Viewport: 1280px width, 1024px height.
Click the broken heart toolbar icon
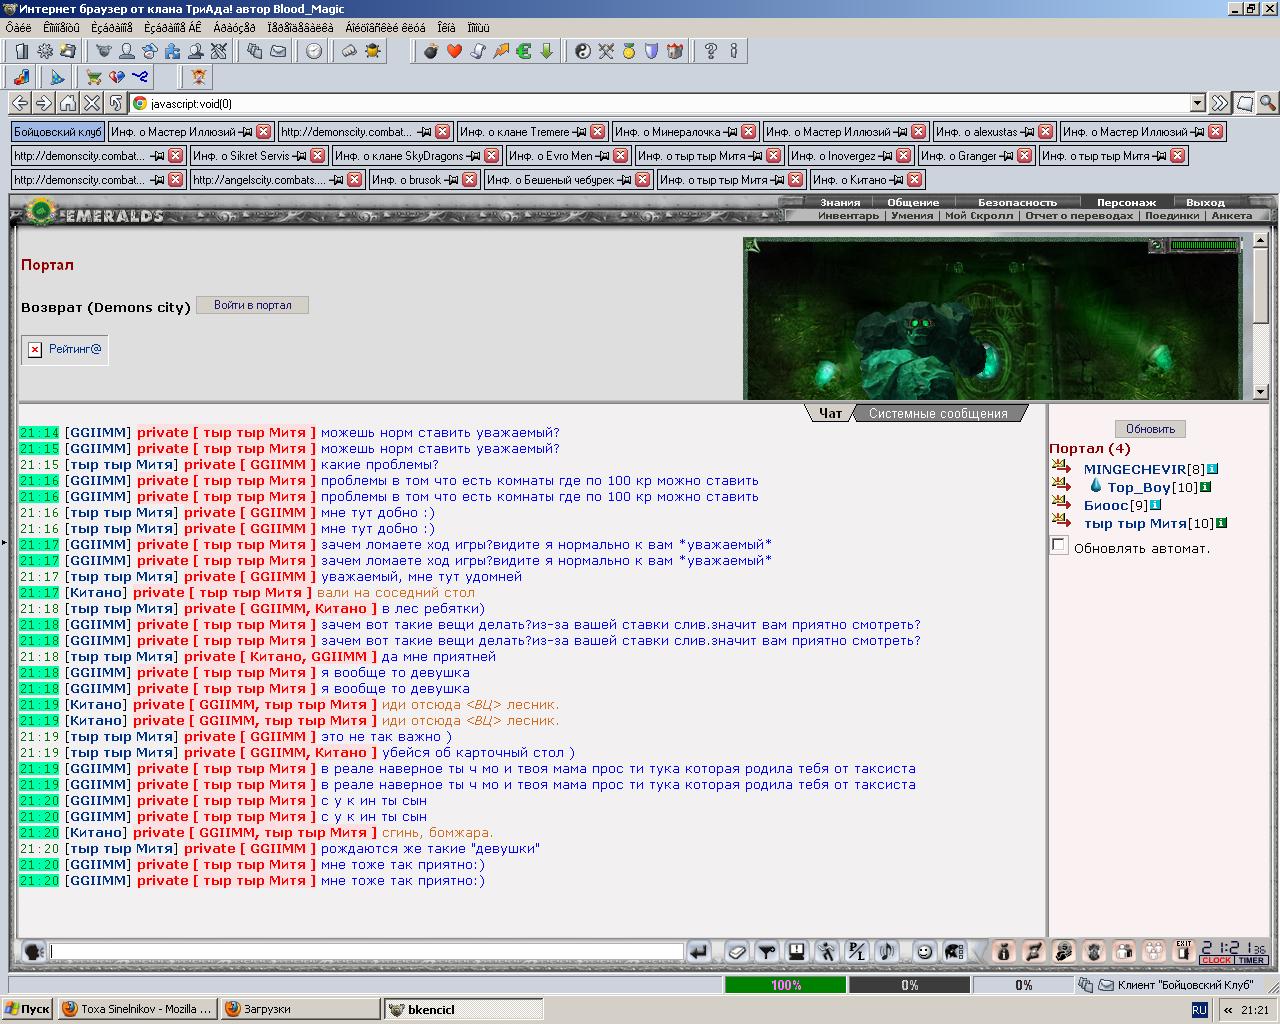pos(117,77)
